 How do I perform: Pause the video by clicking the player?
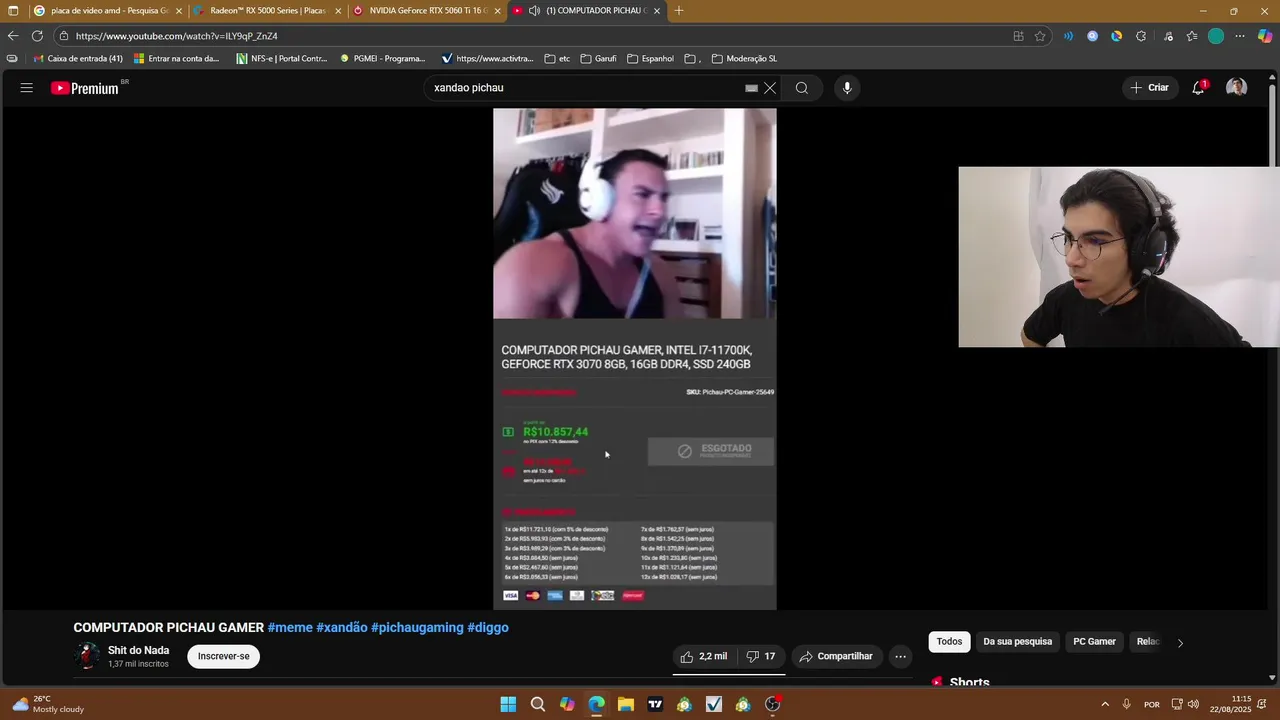tap(634, 359)
